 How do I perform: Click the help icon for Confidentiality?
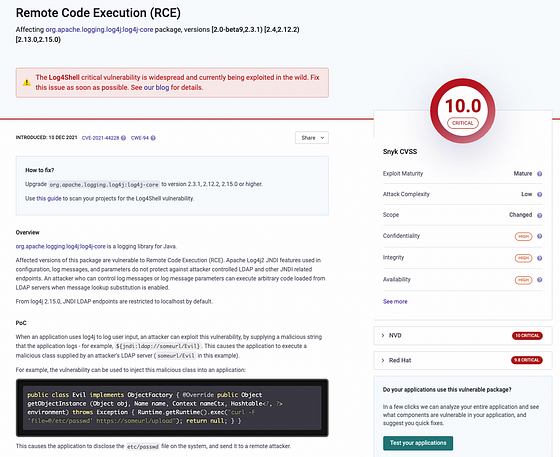point(540,236)
